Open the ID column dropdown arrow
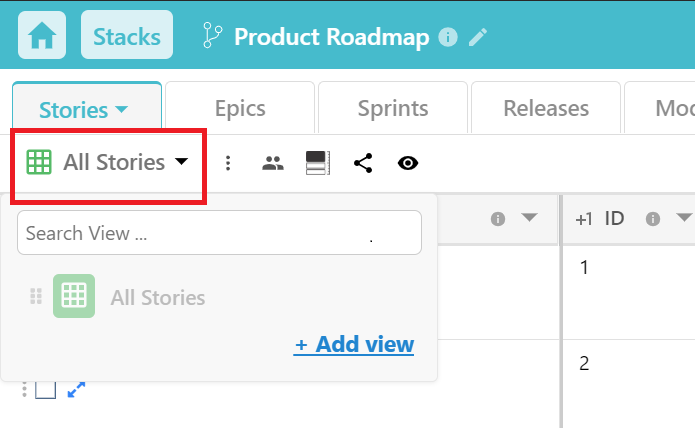The image size is (695, 428). tap(683, 218)
